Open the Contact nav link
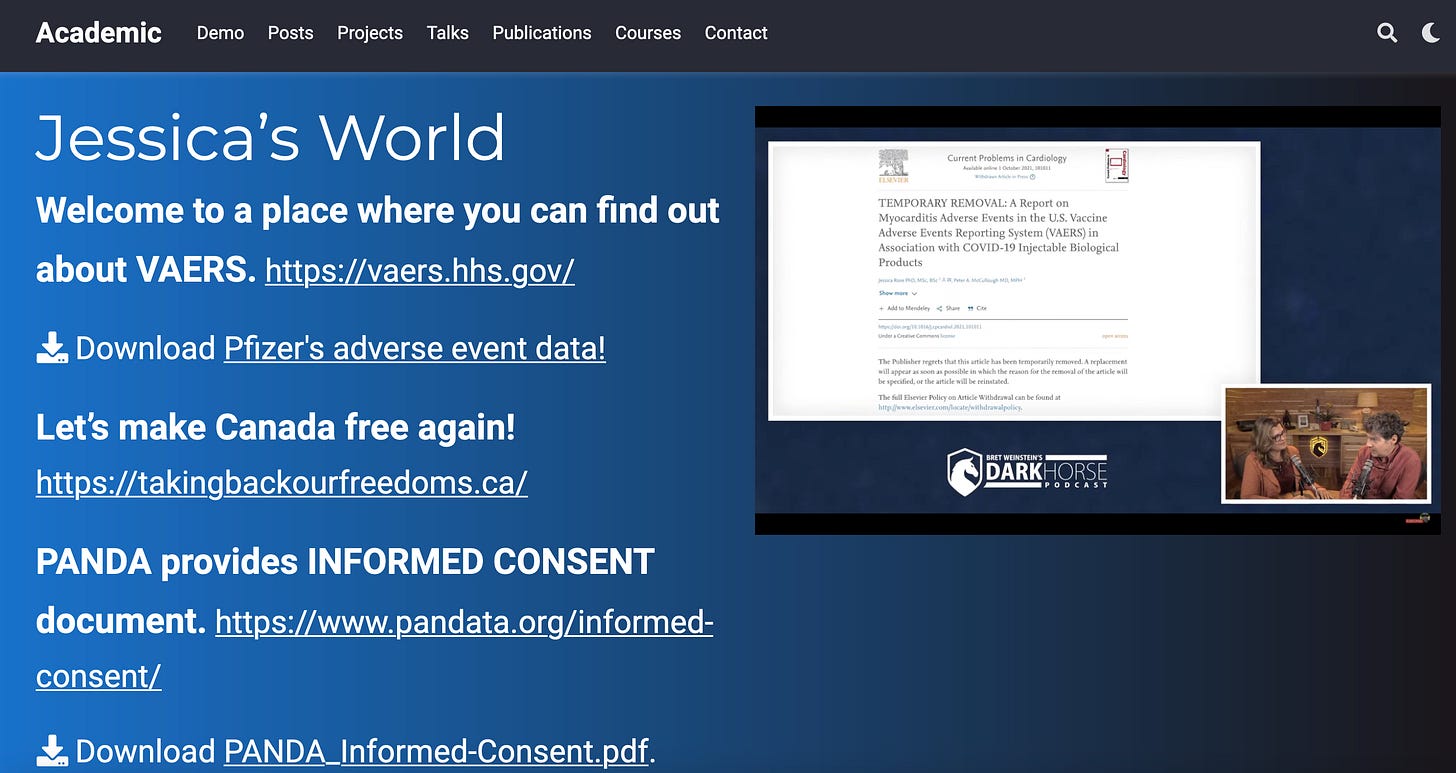1456x773 pixels. click(x=736, y=33)
